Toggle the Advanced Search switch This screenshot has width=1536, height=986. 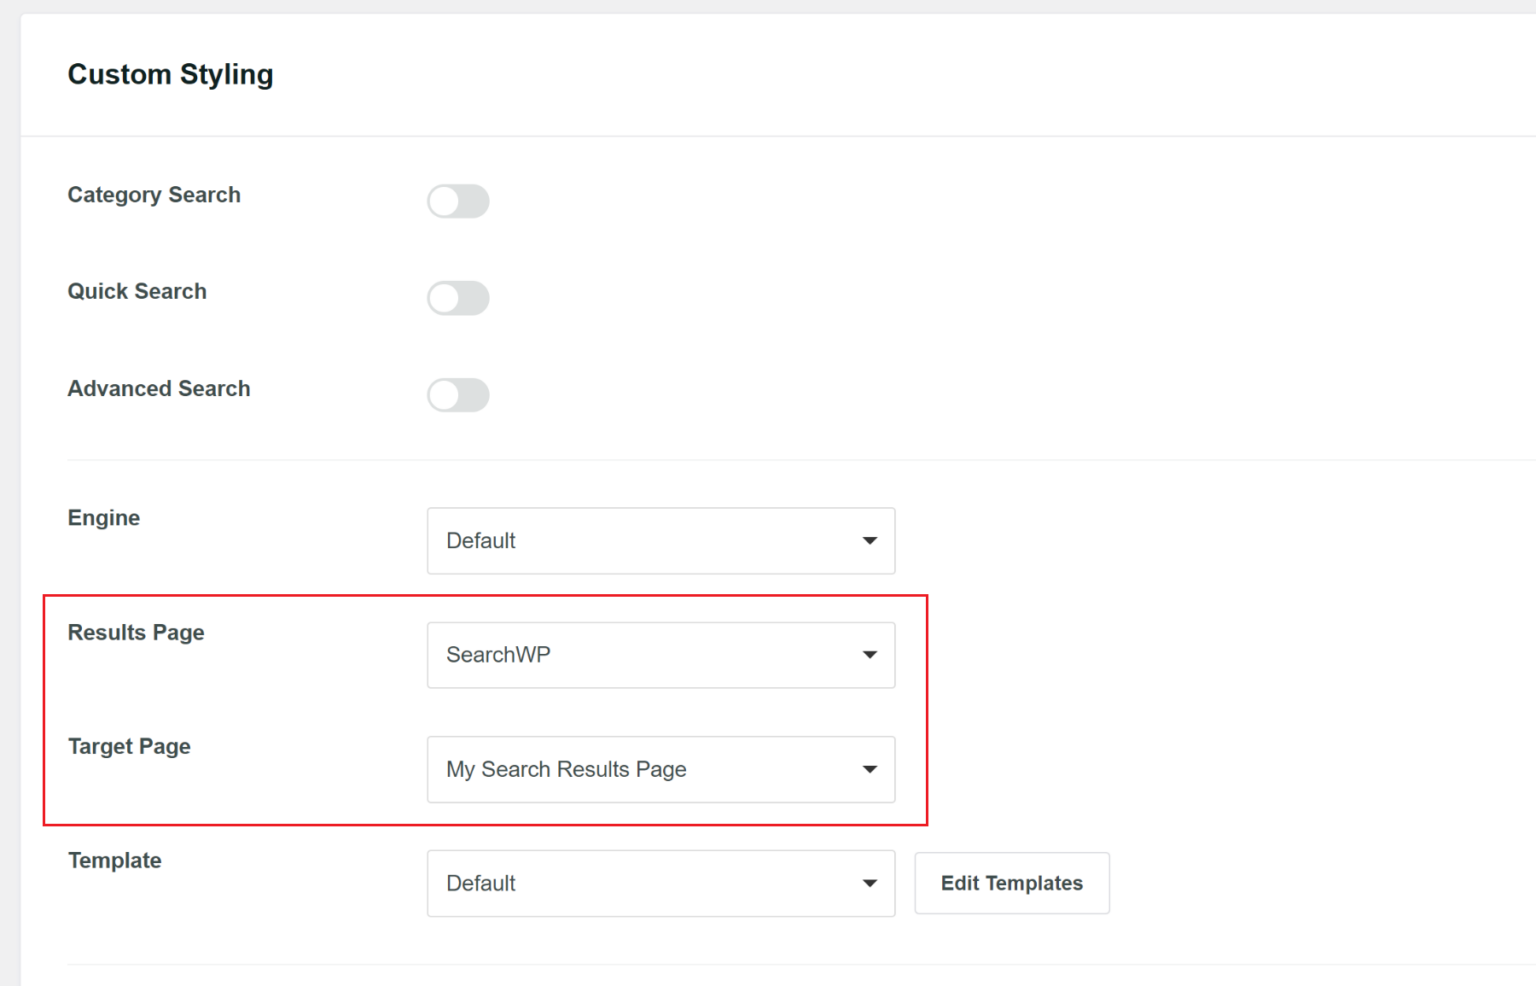coord(458,395)
